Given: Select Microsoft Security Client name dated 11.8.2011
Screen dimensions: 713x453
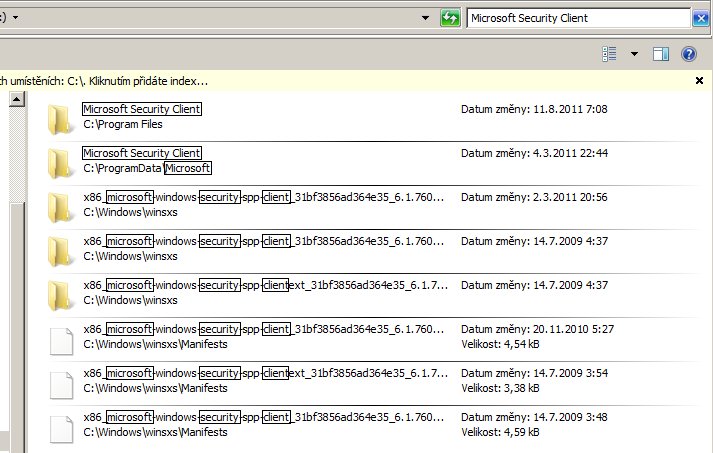Looking at the screenshot, I should pyautogui.click(x=142, y=109).
